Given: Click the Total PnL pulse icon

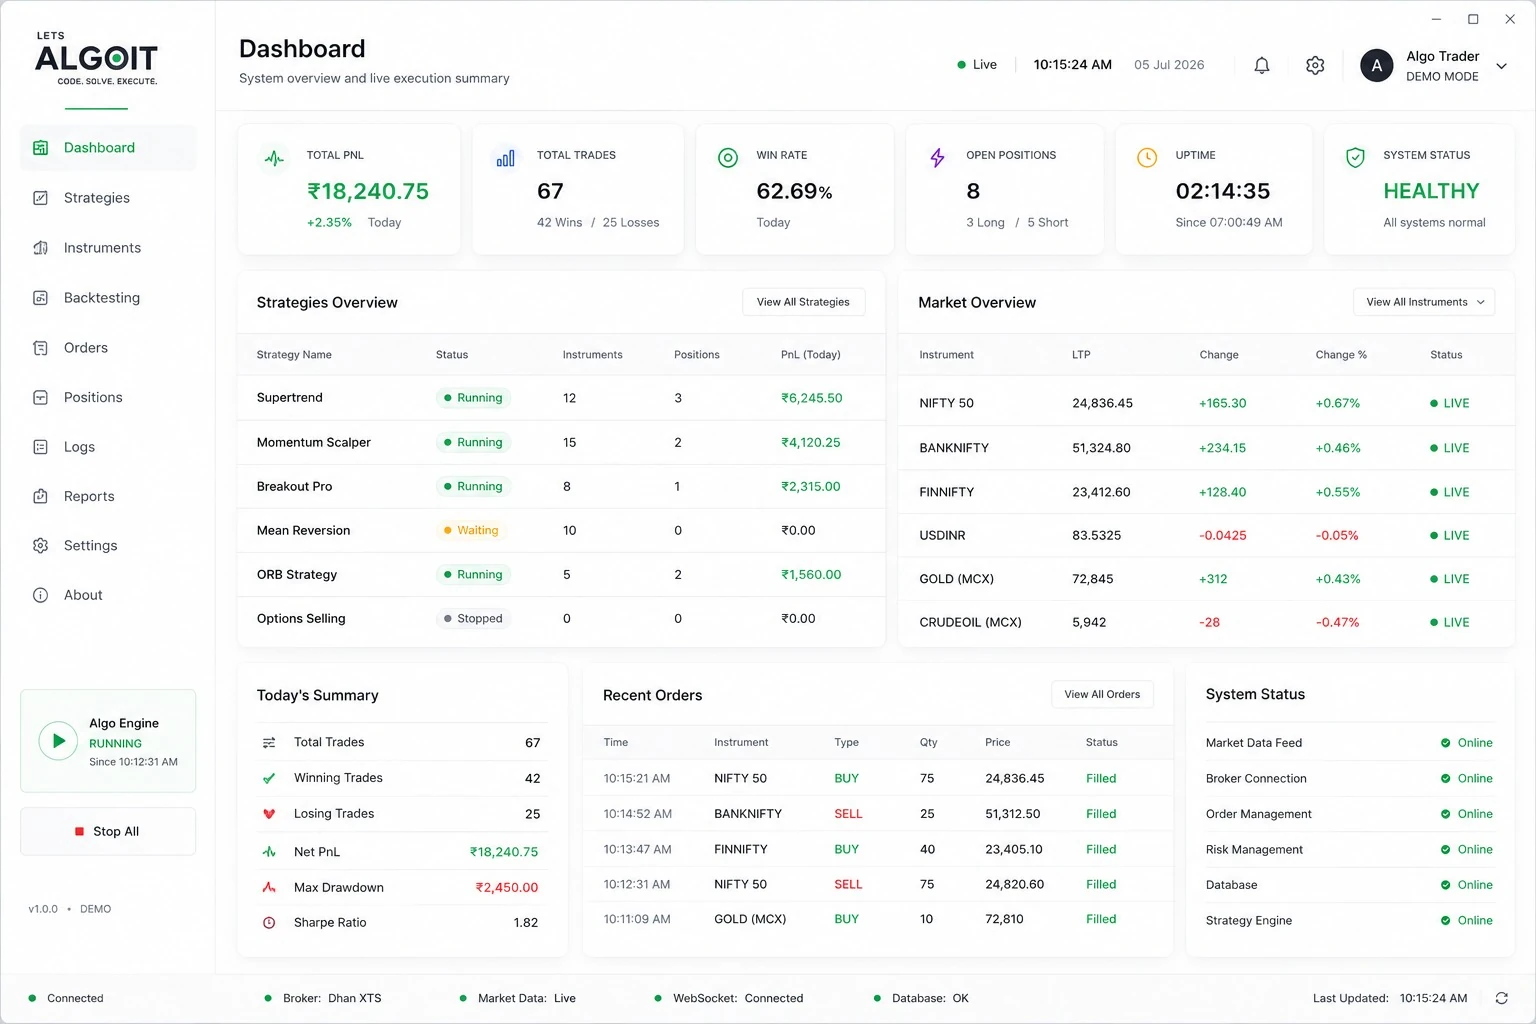Looking at the screenshot, I should (274, 158).
